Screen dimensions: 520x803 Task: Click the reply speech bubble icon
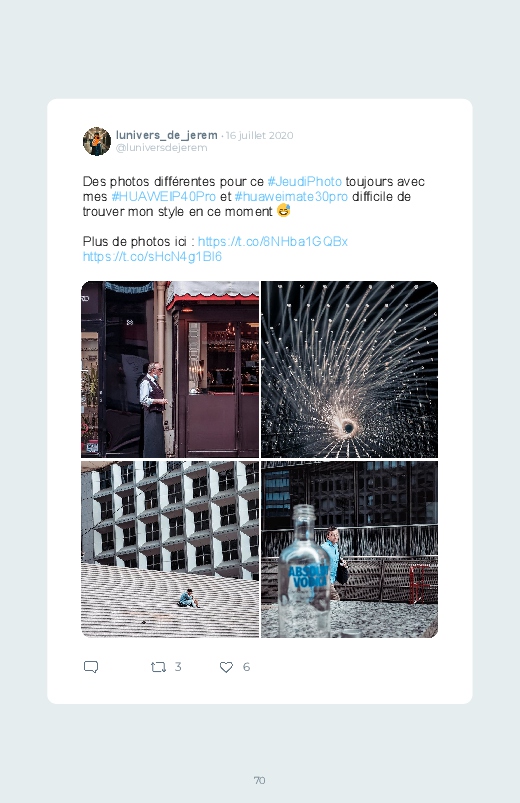91,667
